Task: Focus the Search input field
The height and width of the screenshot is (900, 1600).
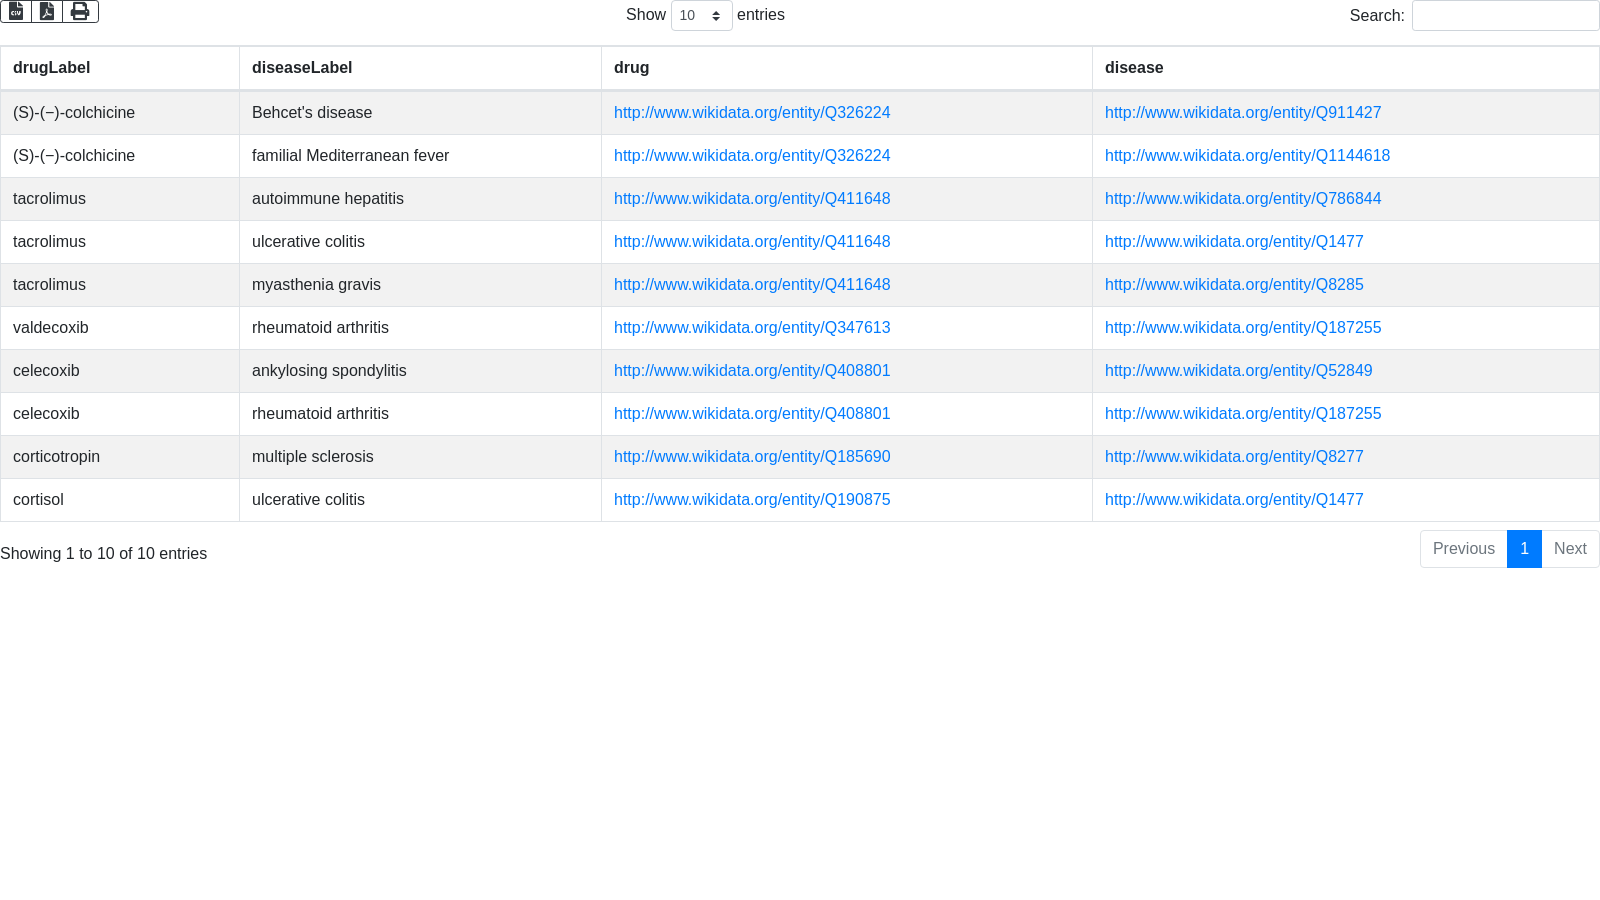Action: [1505, 16]
